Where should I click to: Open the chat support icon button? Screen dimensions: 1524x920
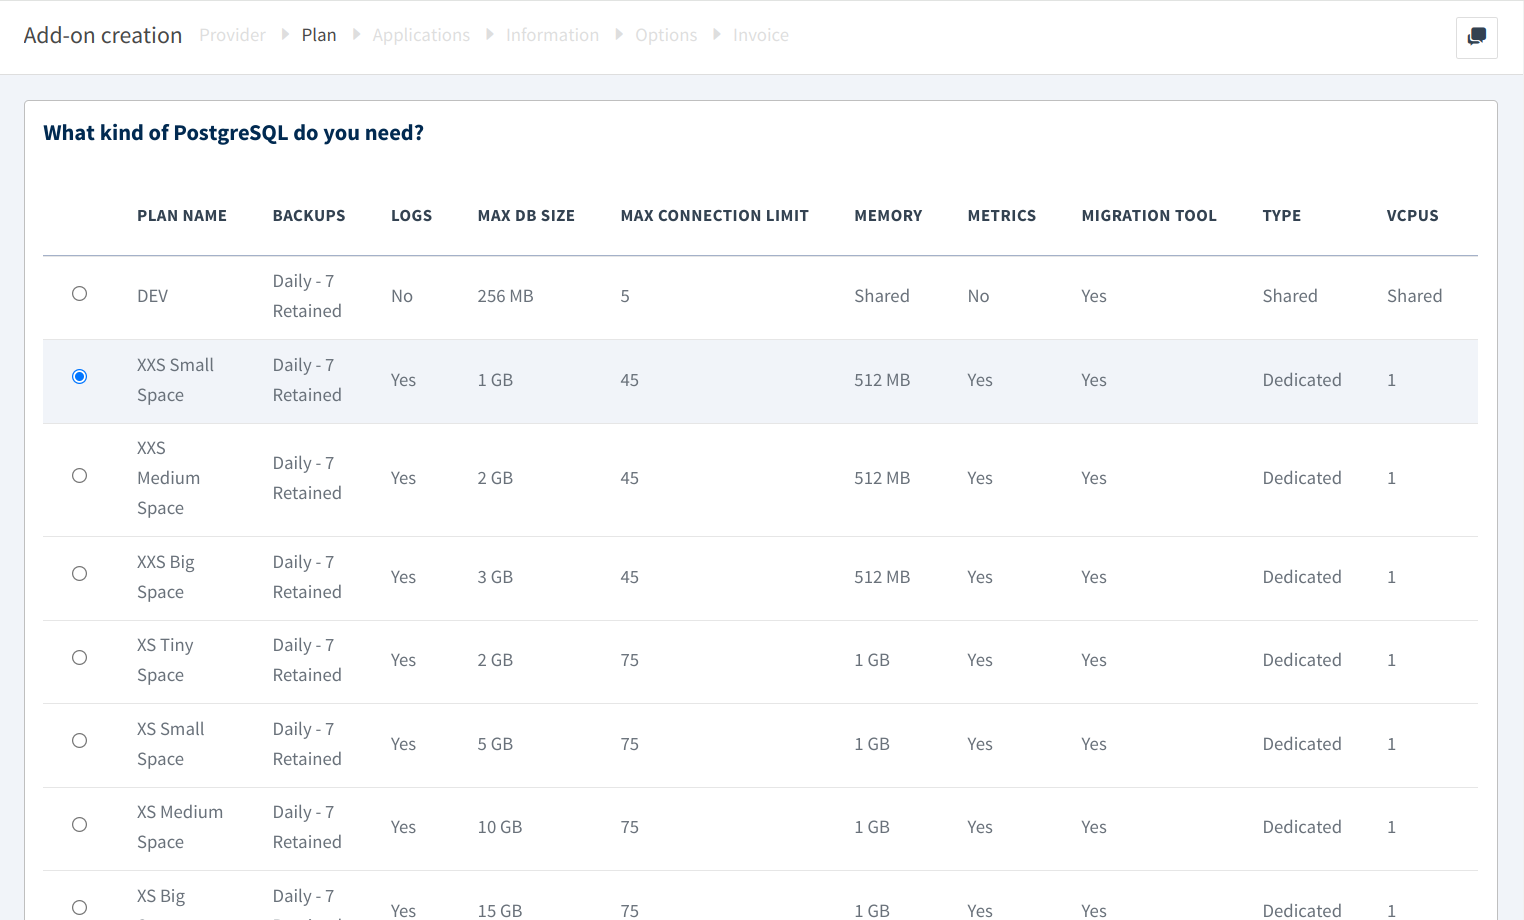(x=1476, y=37)
